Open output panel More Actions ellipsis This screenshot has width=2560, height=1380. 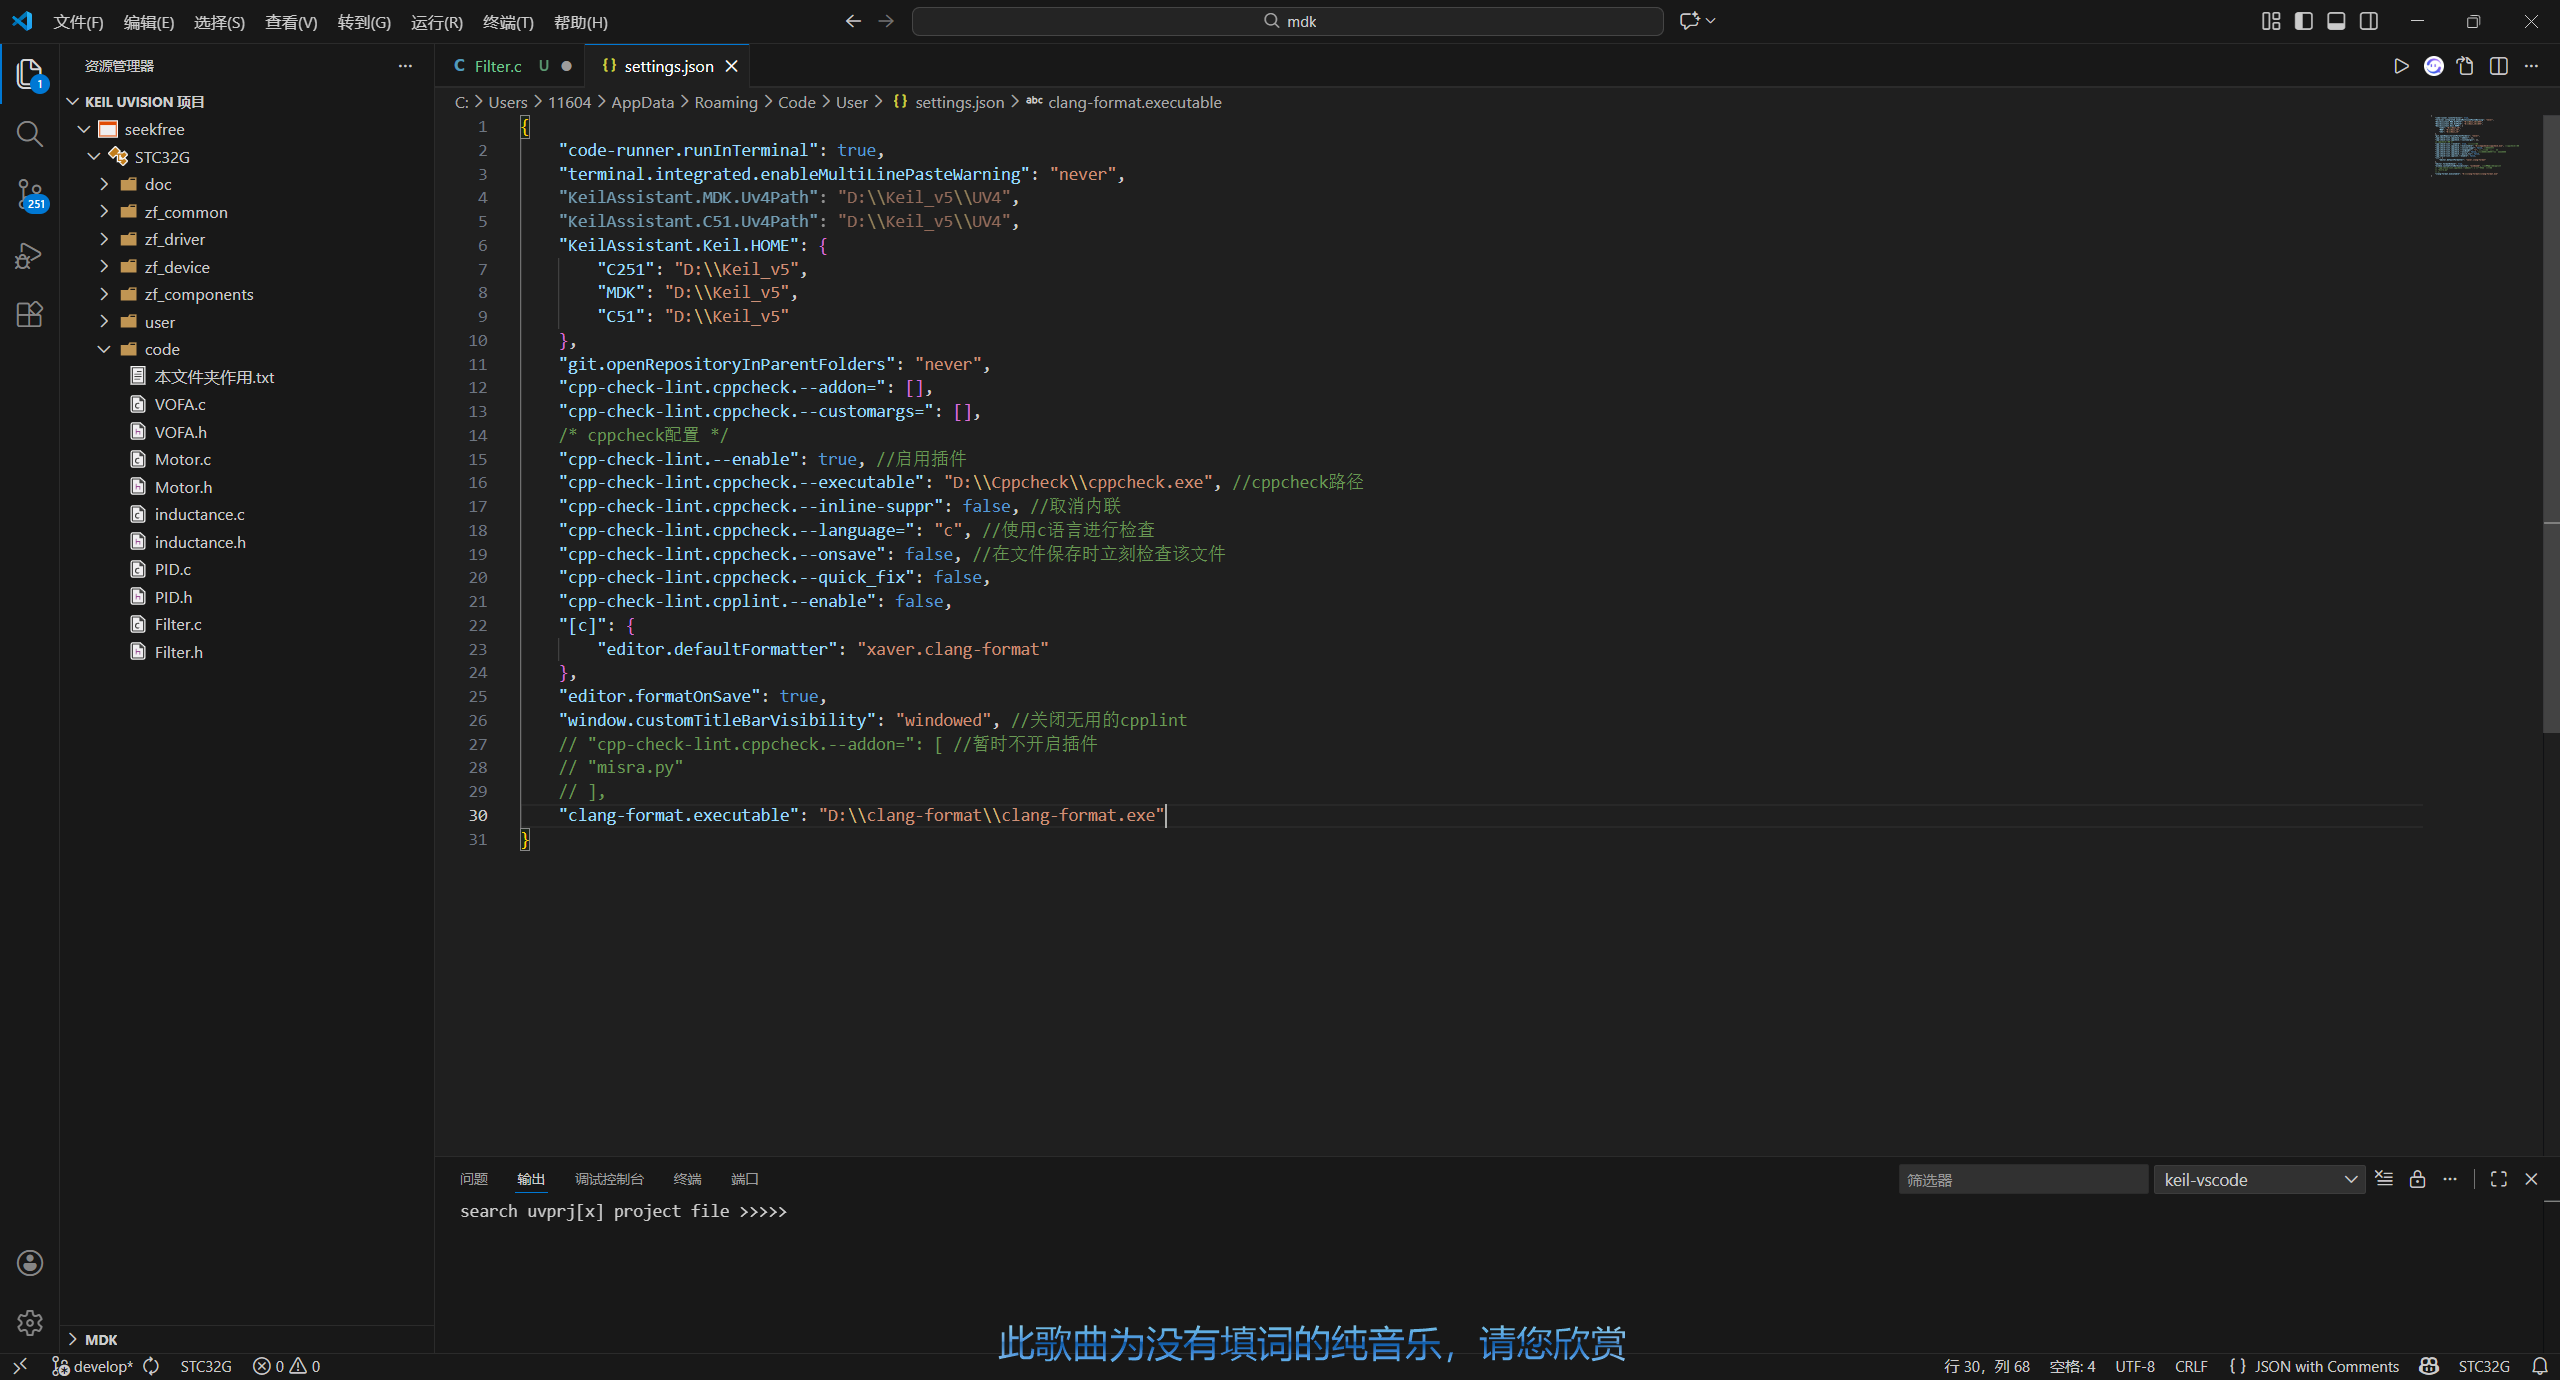[2450, 1179]
